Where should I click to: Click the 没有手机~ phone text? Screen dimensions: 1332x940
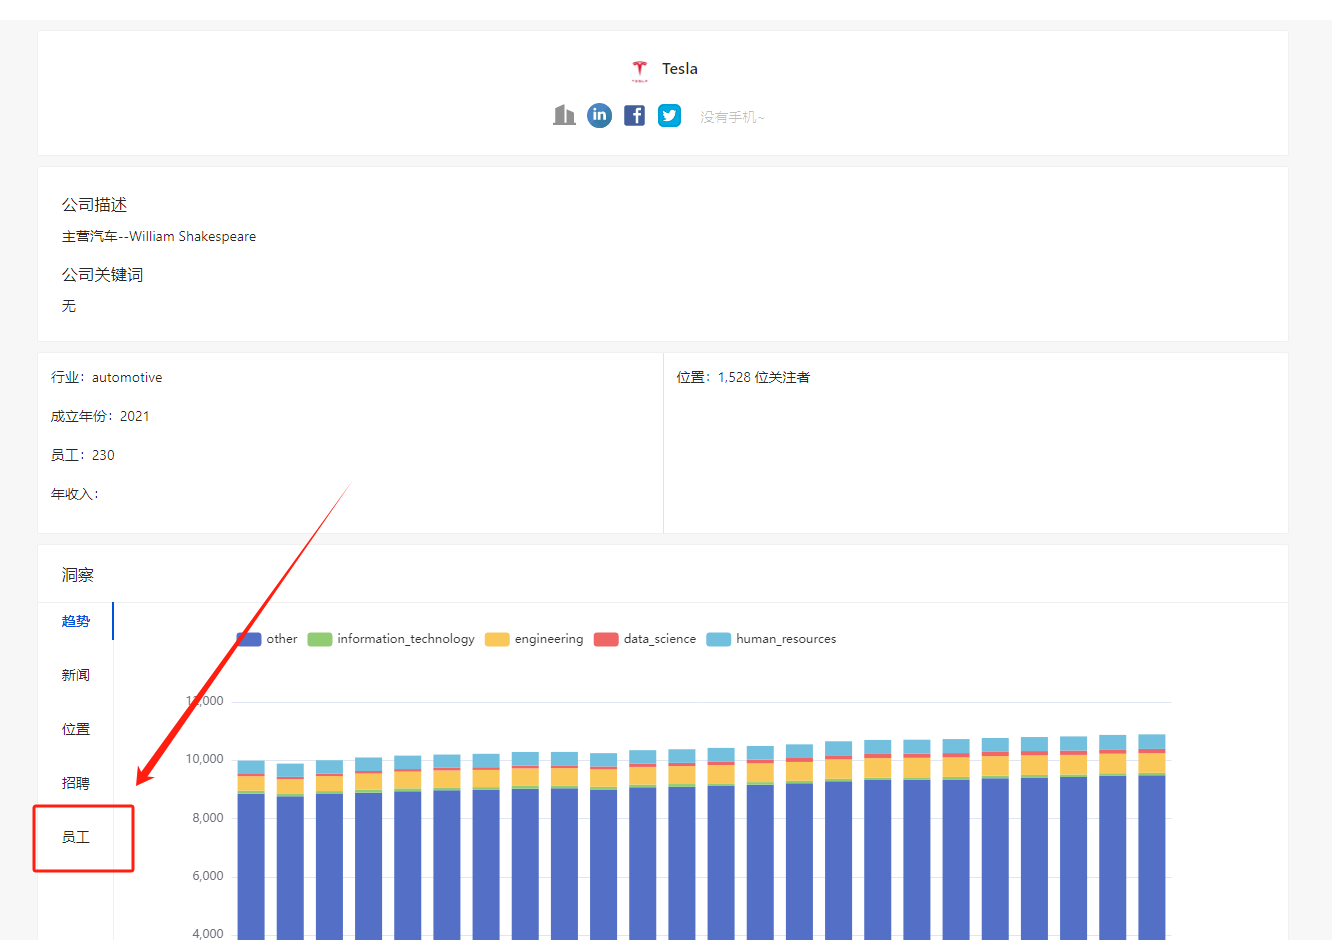[x=732, y=117]
